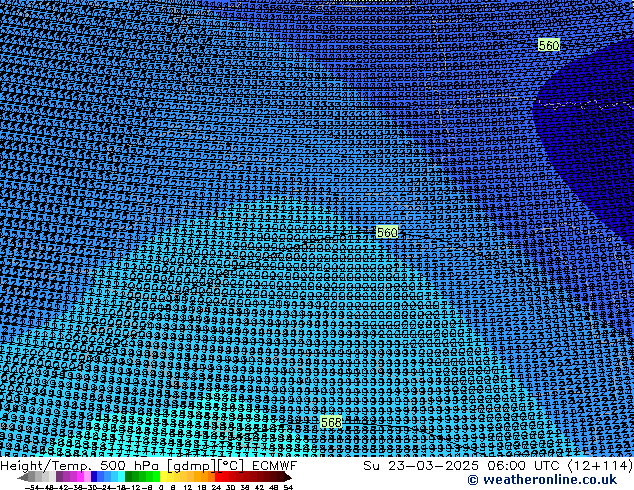Click the legend value '0'
Image resolution: width=634 pixels, height=490 pixels.
(161, 488)
